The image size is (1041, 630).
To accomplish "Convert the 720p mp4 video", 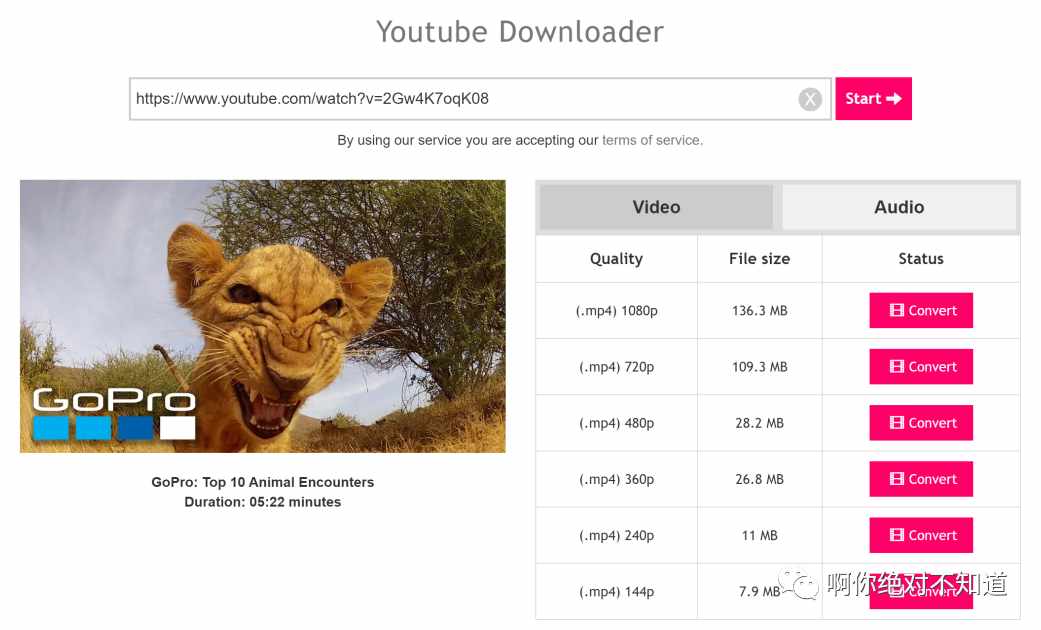I will tap(921, 366).
